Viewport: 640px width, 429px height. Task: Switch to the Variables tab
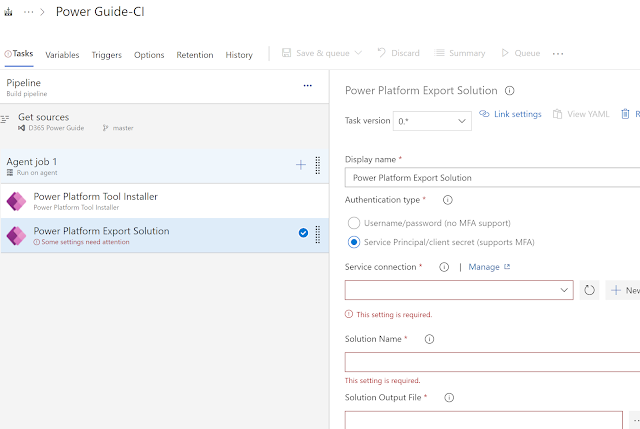click(x=62, y=55)
